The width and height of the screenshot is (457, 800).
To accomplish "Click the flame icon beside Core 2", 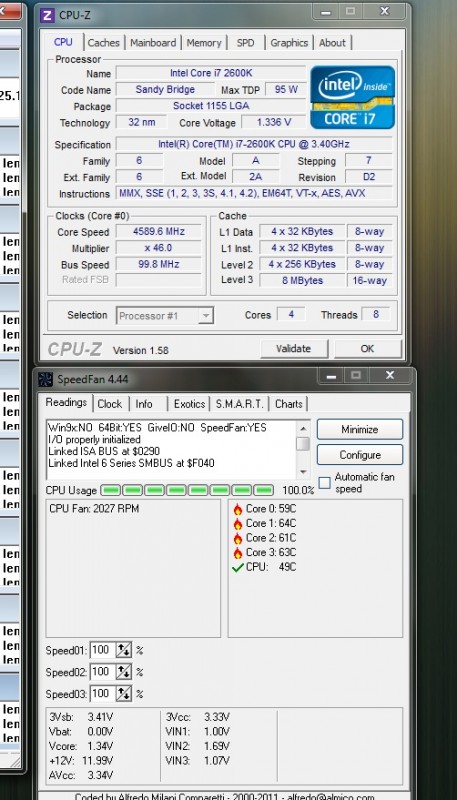I will tap(238, 538).
